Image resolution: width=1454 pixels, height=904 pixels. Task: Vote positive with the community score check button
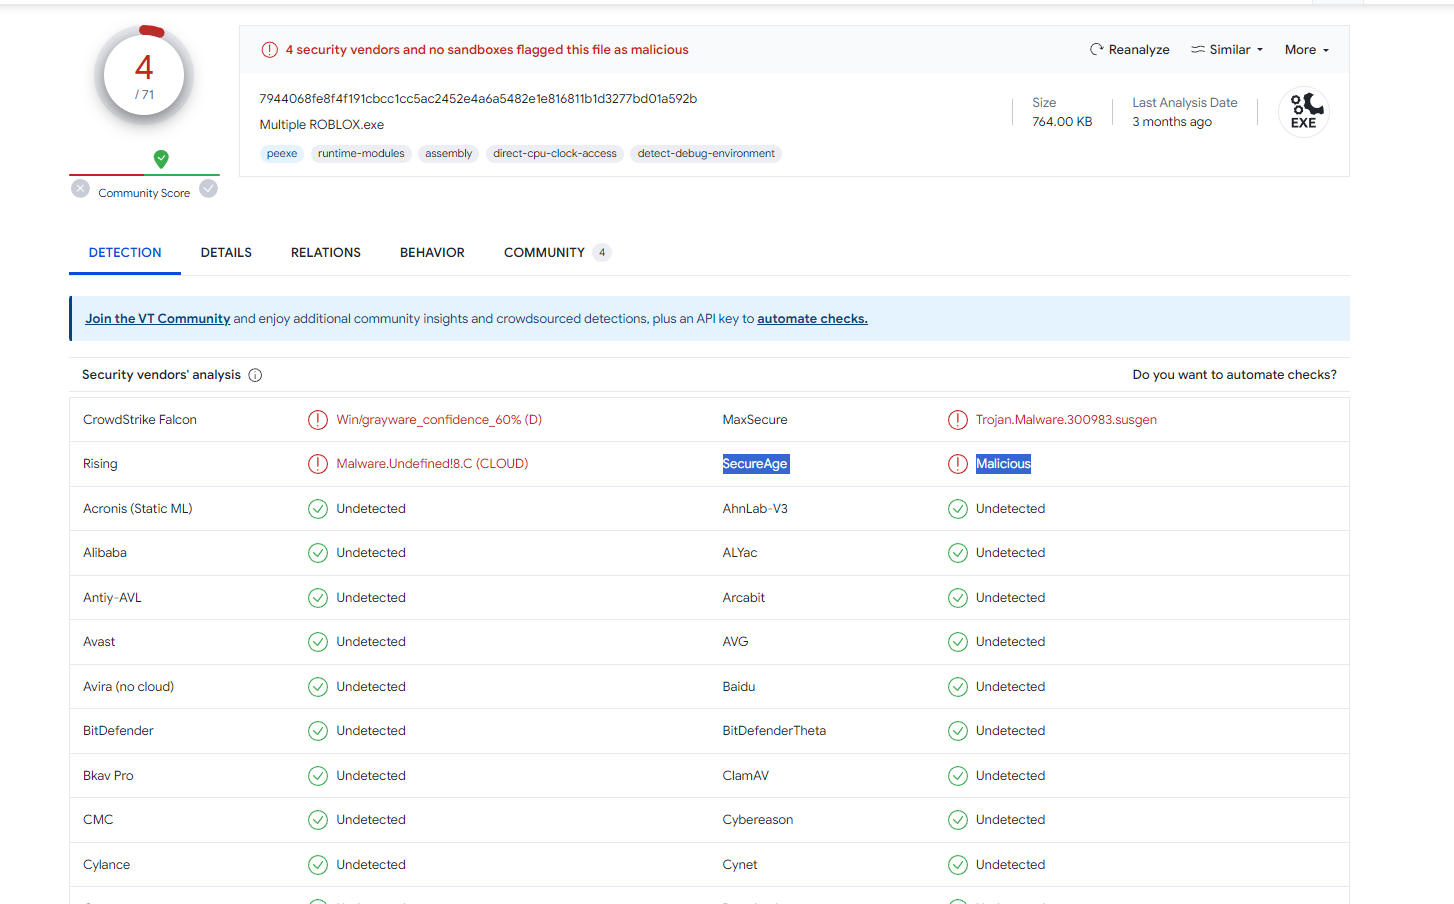click(208, 189)
